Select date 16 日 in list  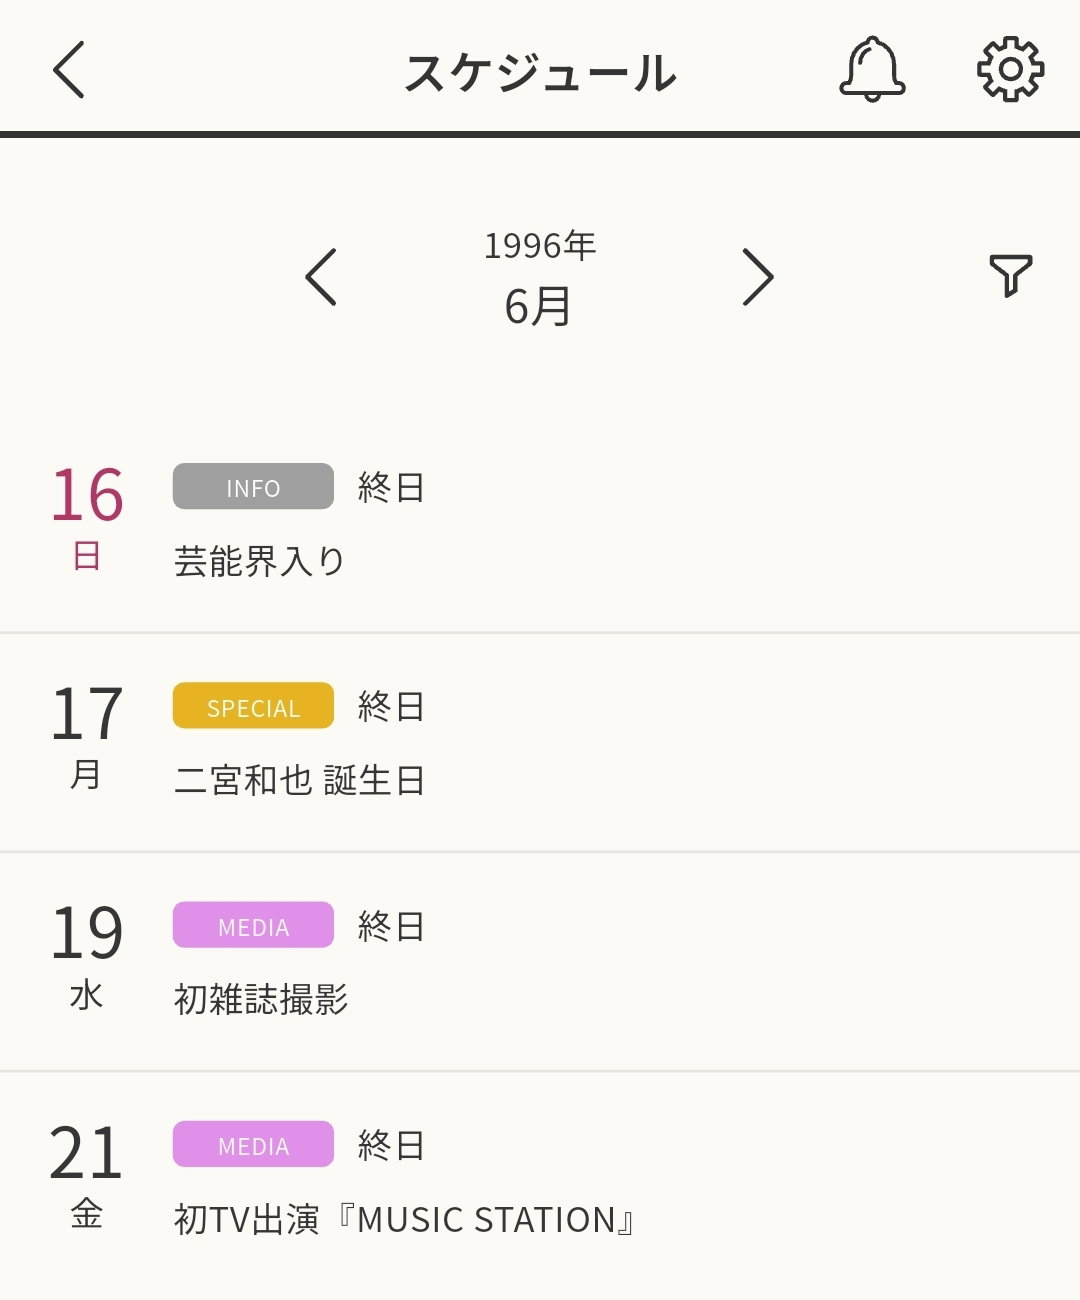(x=87, y=517)
